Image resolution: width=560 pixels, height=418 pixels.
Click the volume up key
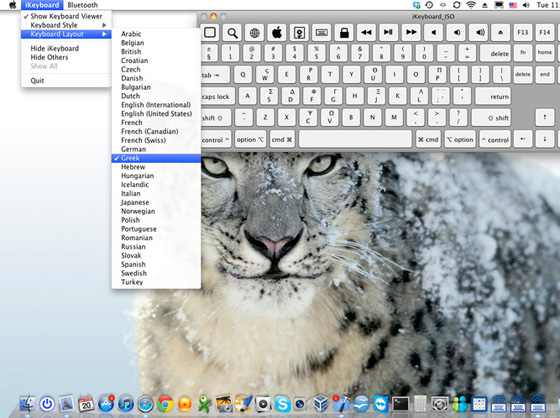(x=479, y=33)
